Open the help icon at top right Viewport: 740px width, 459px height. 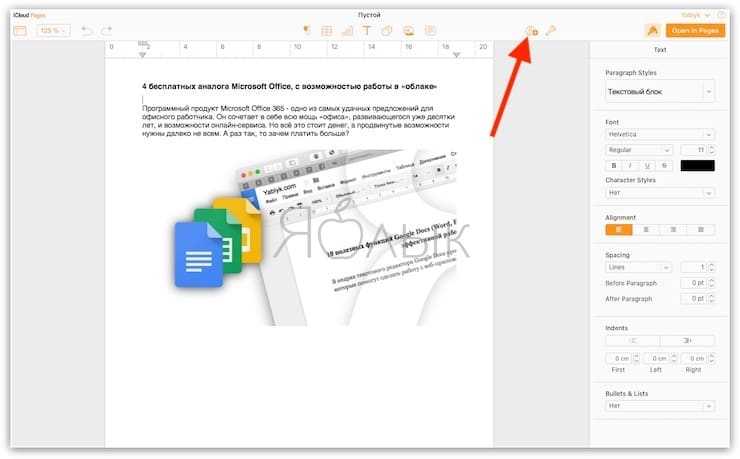click(721, 15)
